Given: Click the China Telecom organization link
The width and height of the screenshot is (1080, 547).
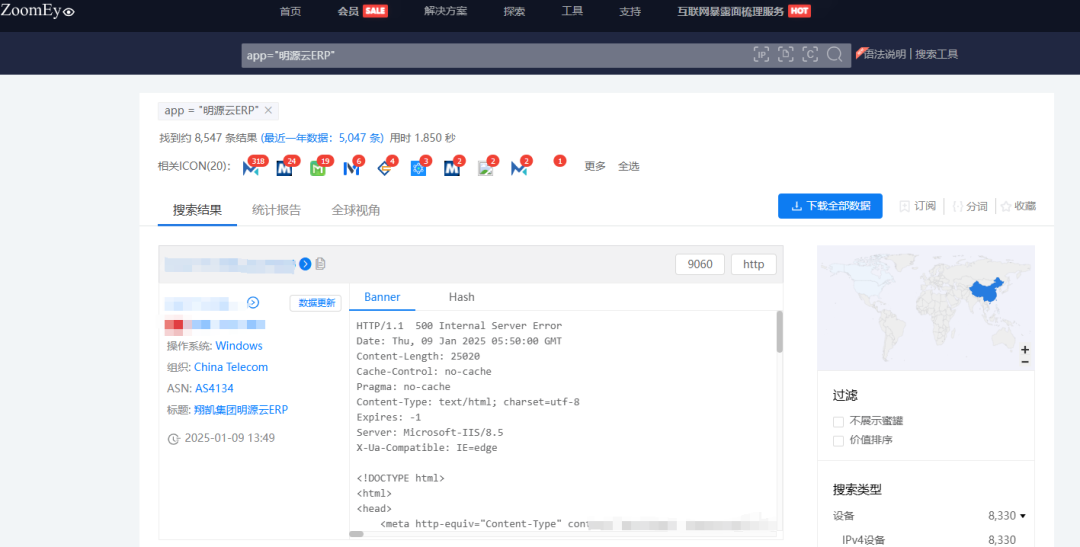Looking at the screenshot, I should [231, 367].
